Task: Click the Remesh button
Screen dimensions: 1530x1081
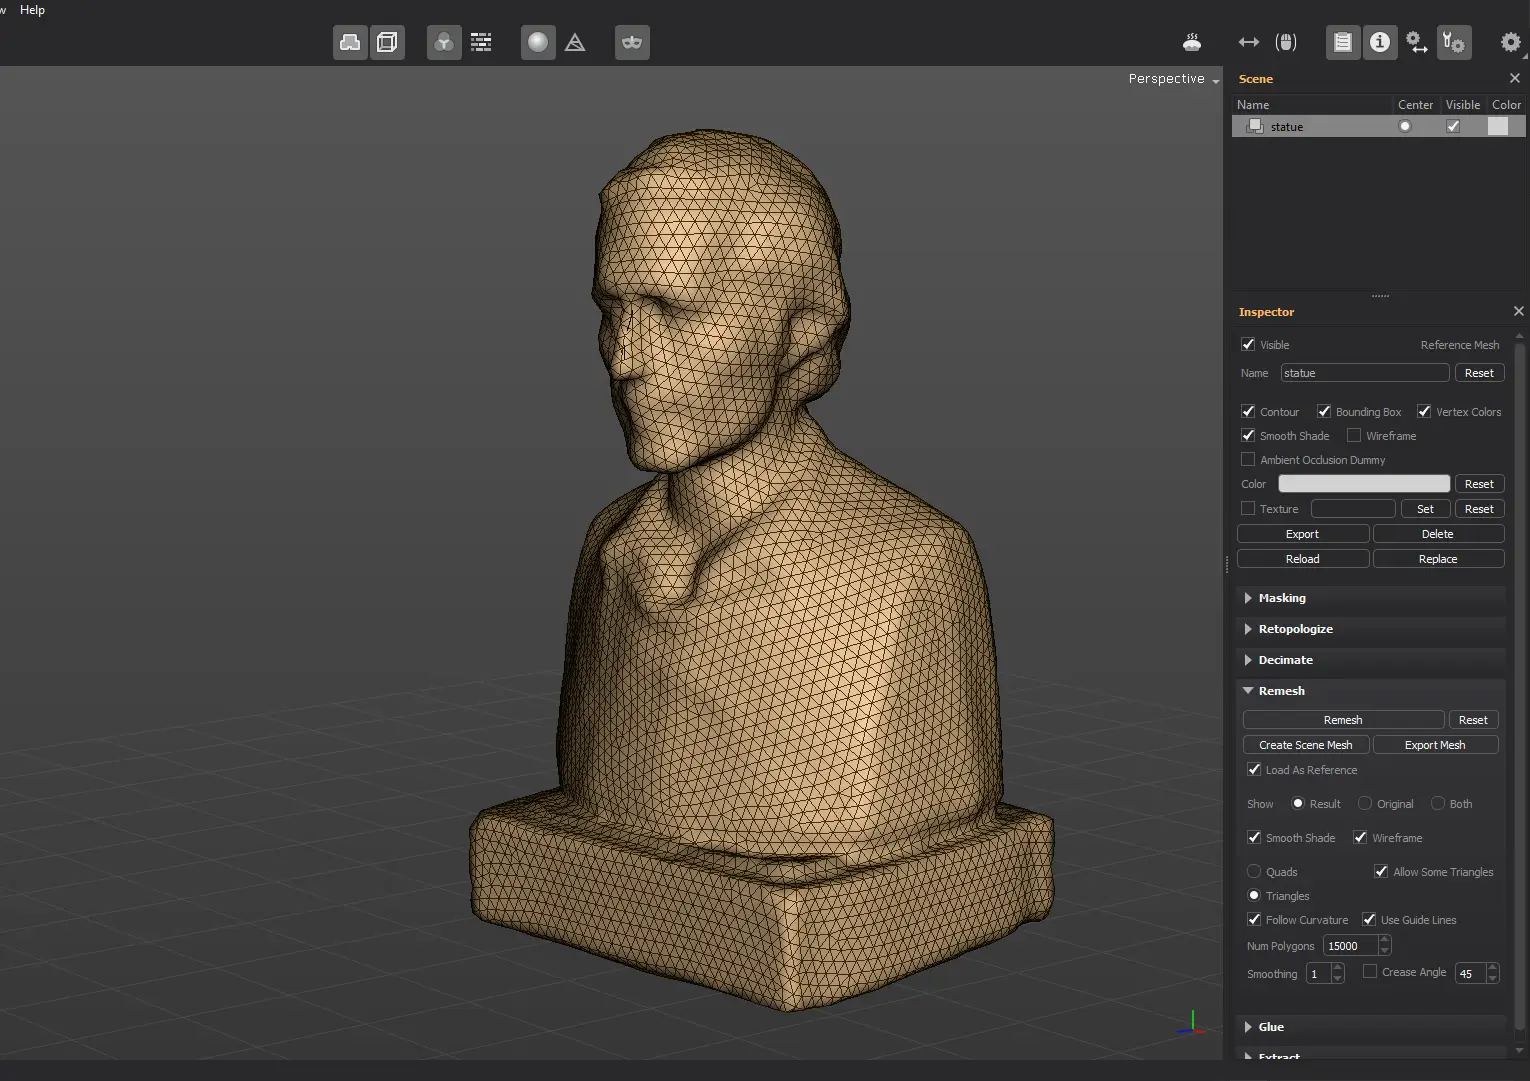Action: [1343, 719]
